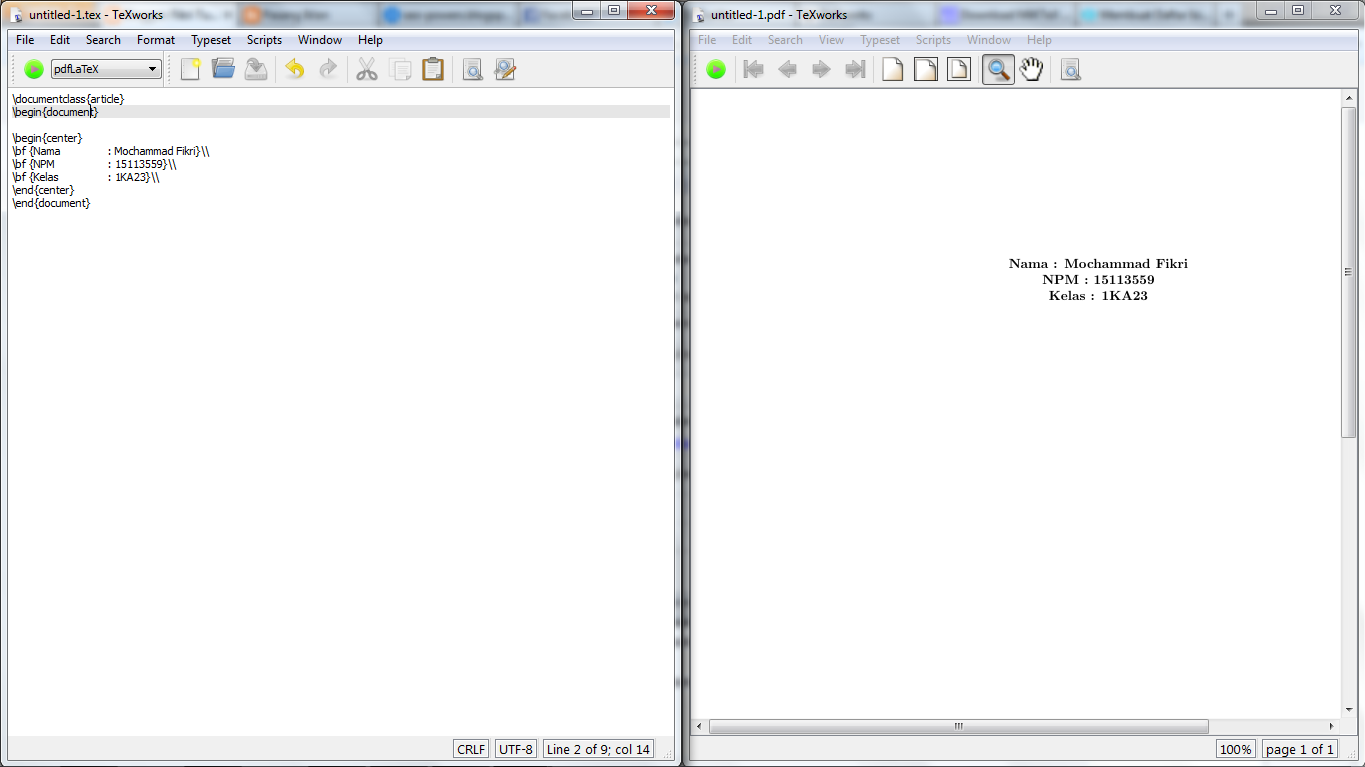Click the Line 2 of 9 status field

(598, 748)
